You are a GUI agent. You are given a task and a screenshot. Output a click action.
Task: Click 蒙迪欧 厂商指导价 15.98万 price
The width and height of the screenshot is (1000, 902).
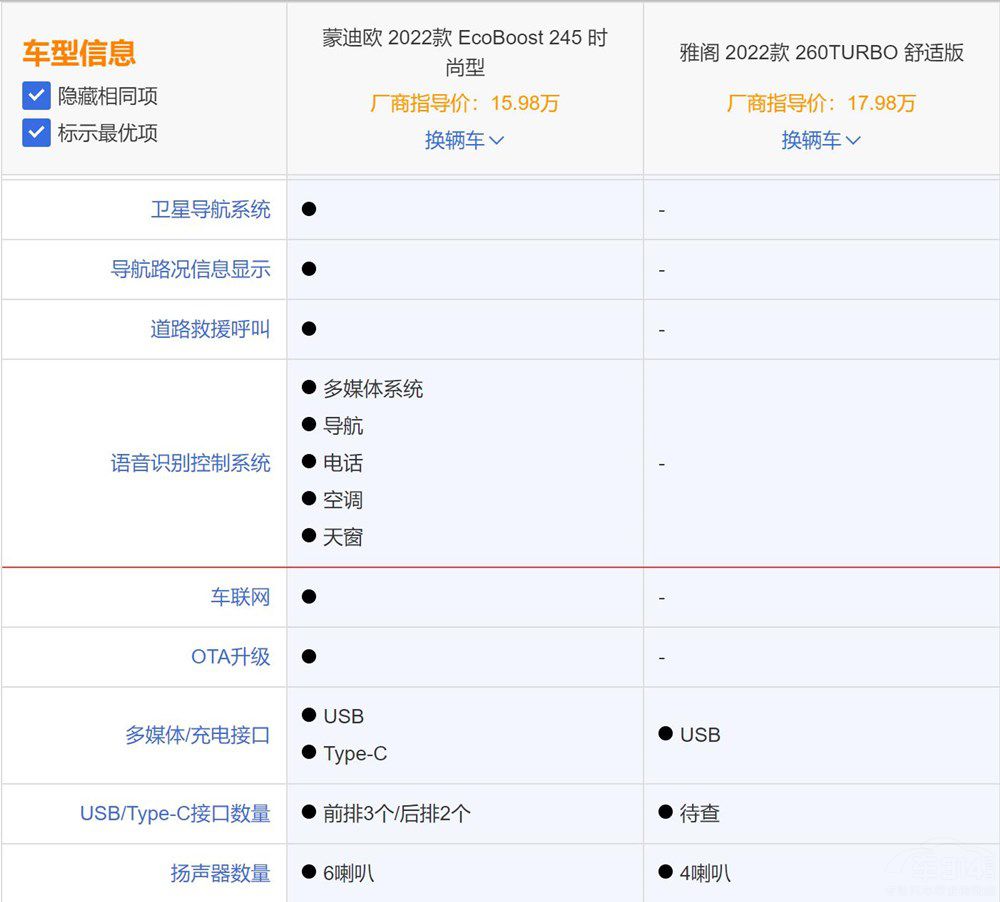(464, 103)
